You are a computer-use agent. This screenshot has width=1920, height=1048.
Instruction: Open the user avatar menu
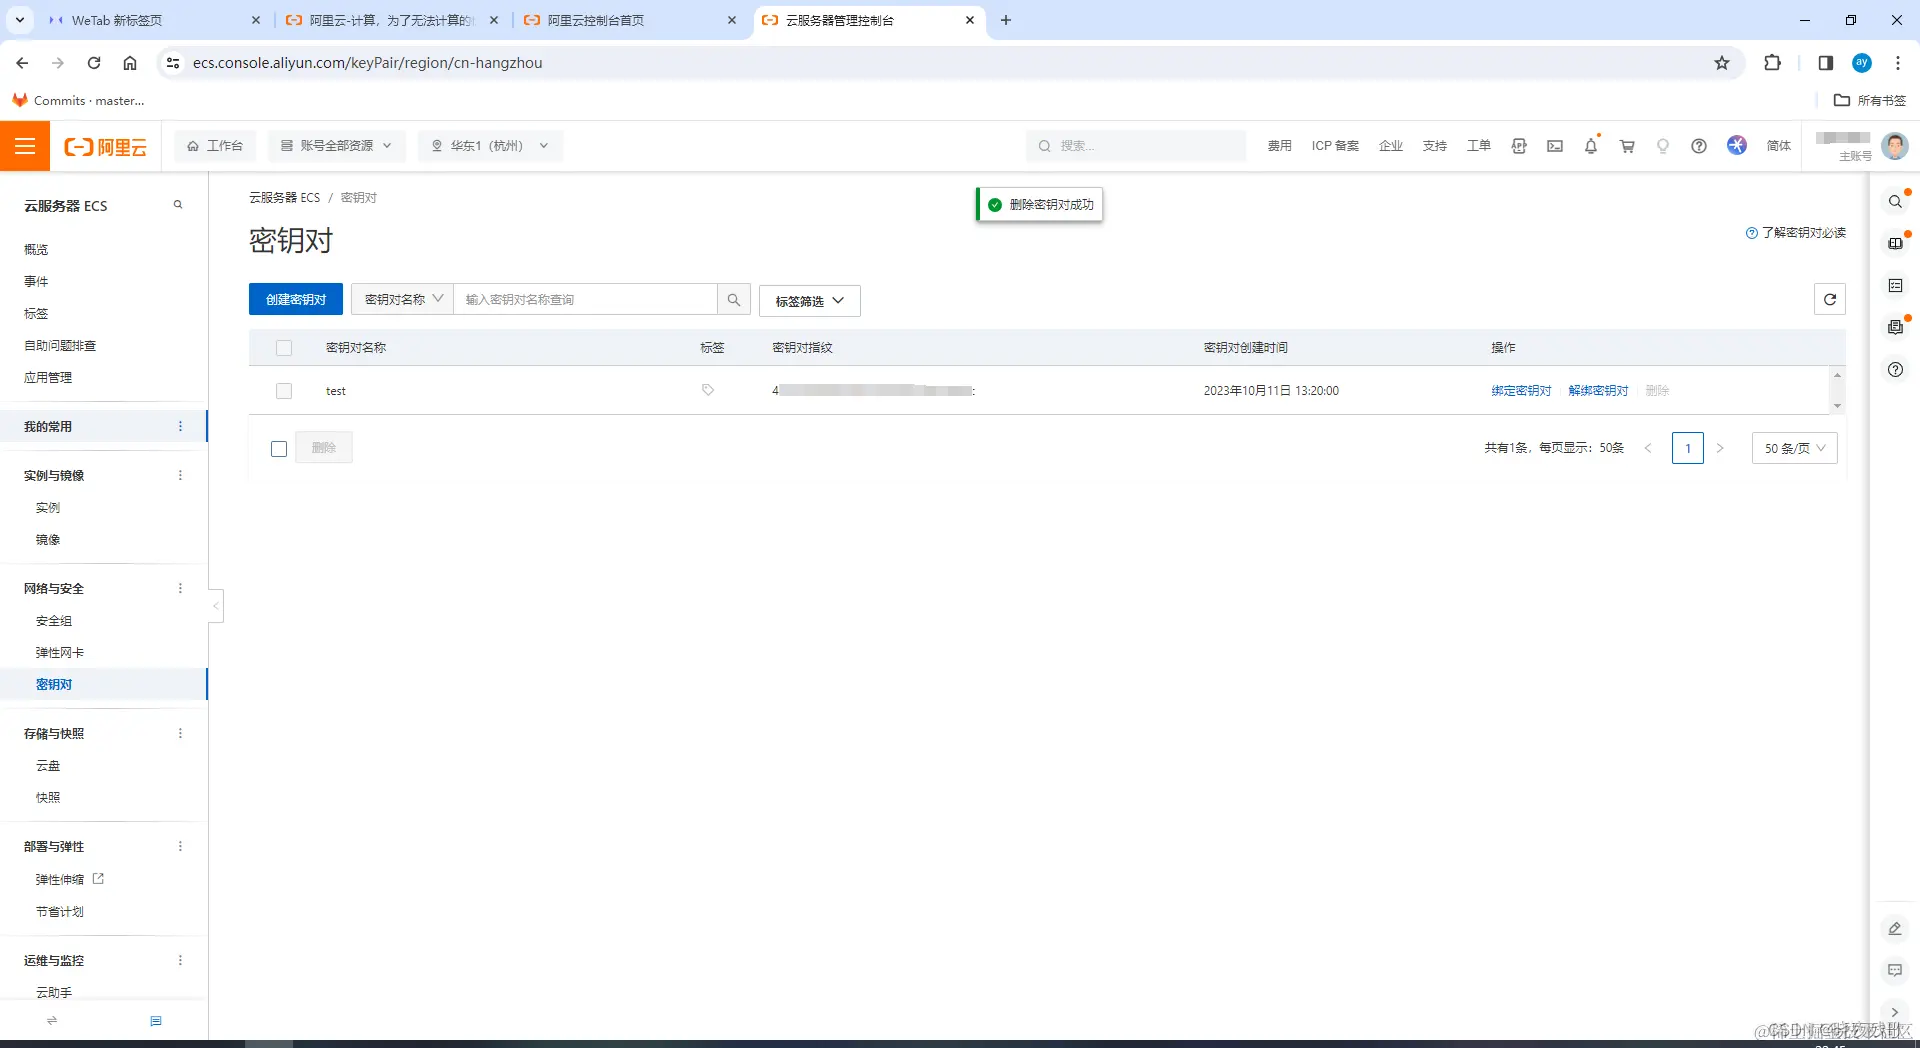tap(1894, 146)
